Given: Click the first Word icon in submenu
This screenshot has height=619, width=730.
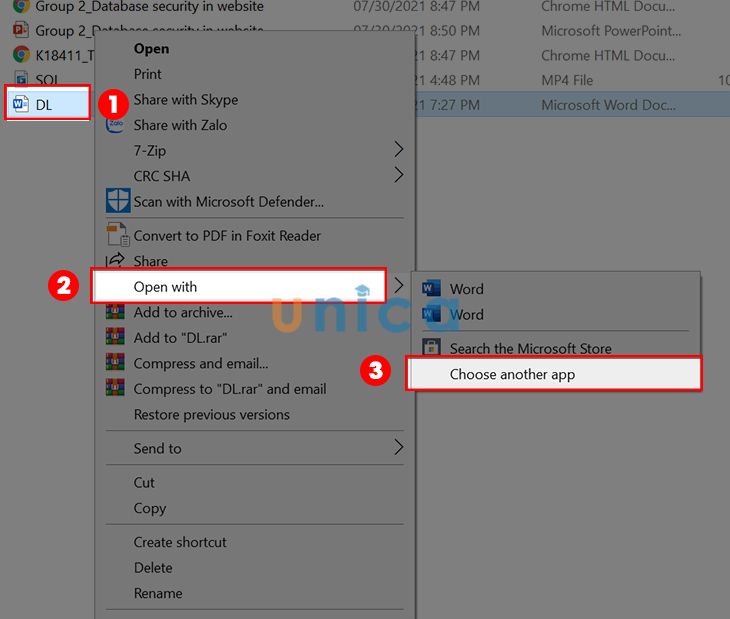Looking at the screenshot, I should tap(431, 288).
